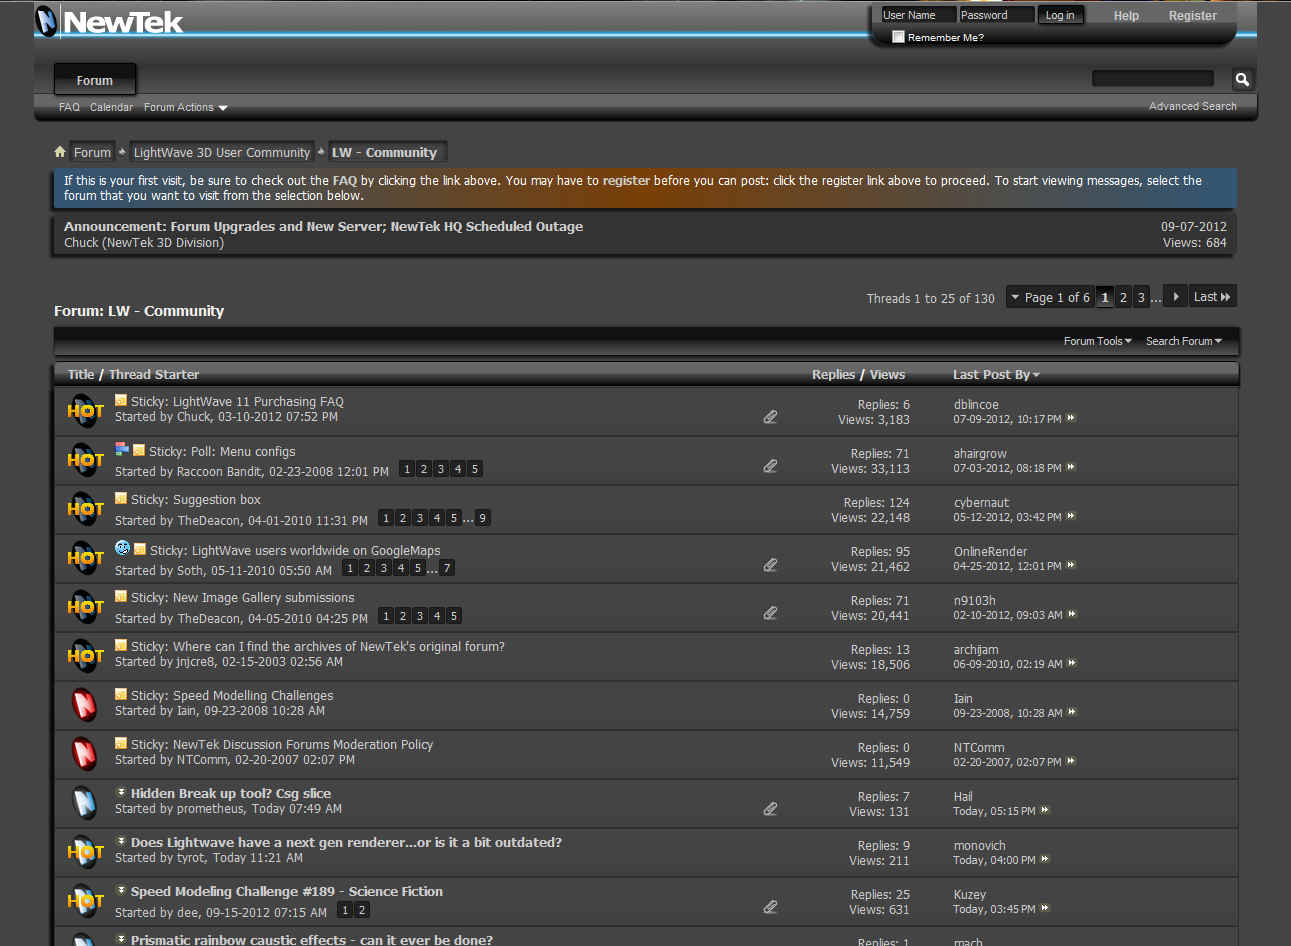Open page 7 of GoogleMaps users thread
This screenshot has height=946, width=1291.
pyautogui.click(x=447, y=568)
